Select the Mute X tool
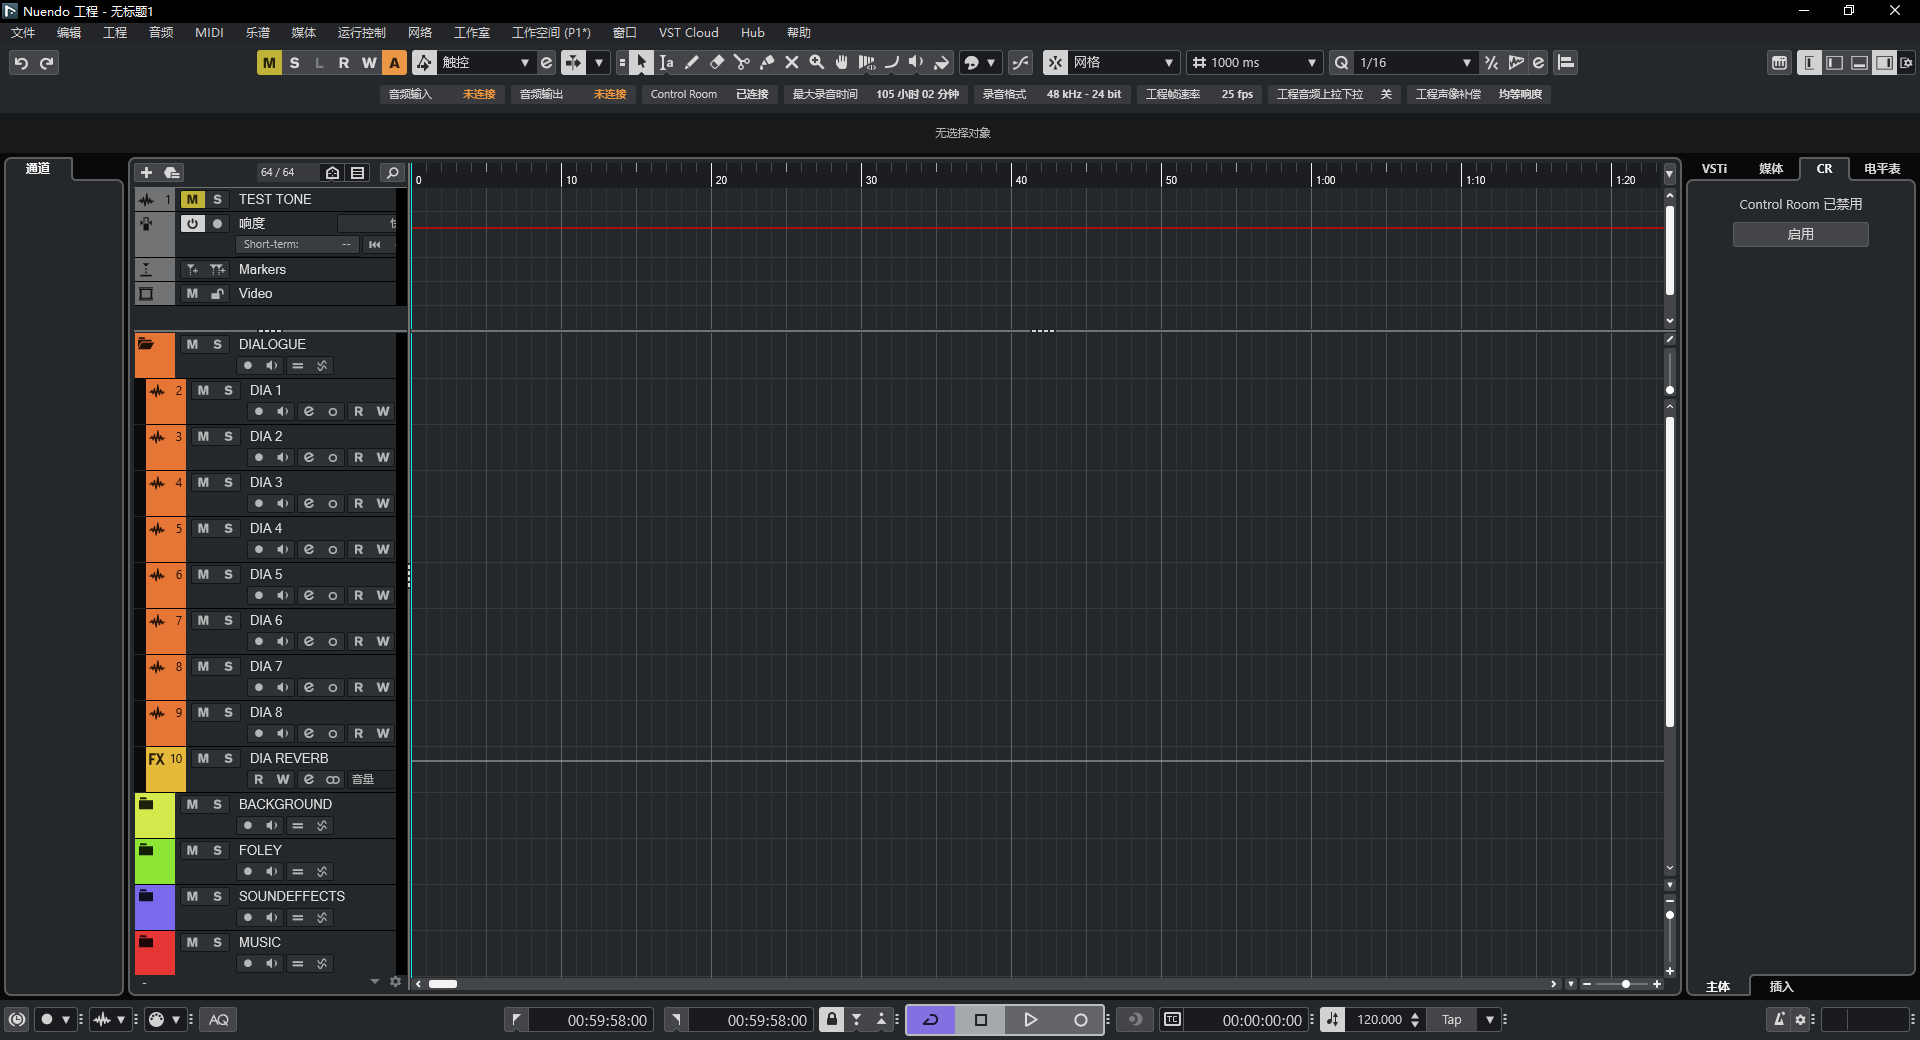Image resolution: width=1920 pixels, height=1040 pixels. [x=792, y=63]
